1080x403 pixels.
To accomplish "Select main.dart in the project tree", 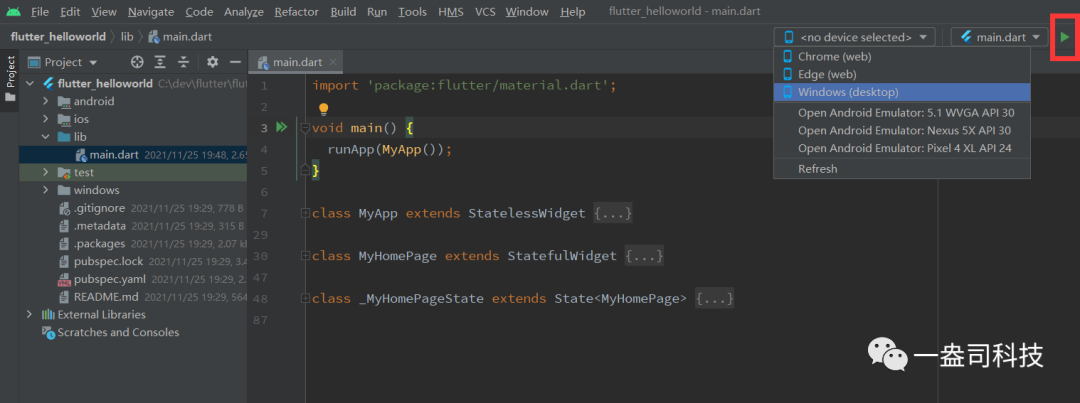I will tap(134, 155).
